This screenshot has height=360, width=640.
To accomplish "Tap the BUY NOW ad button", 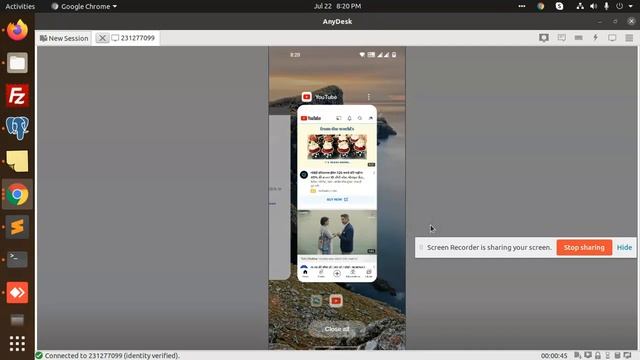I will point(337,200).
